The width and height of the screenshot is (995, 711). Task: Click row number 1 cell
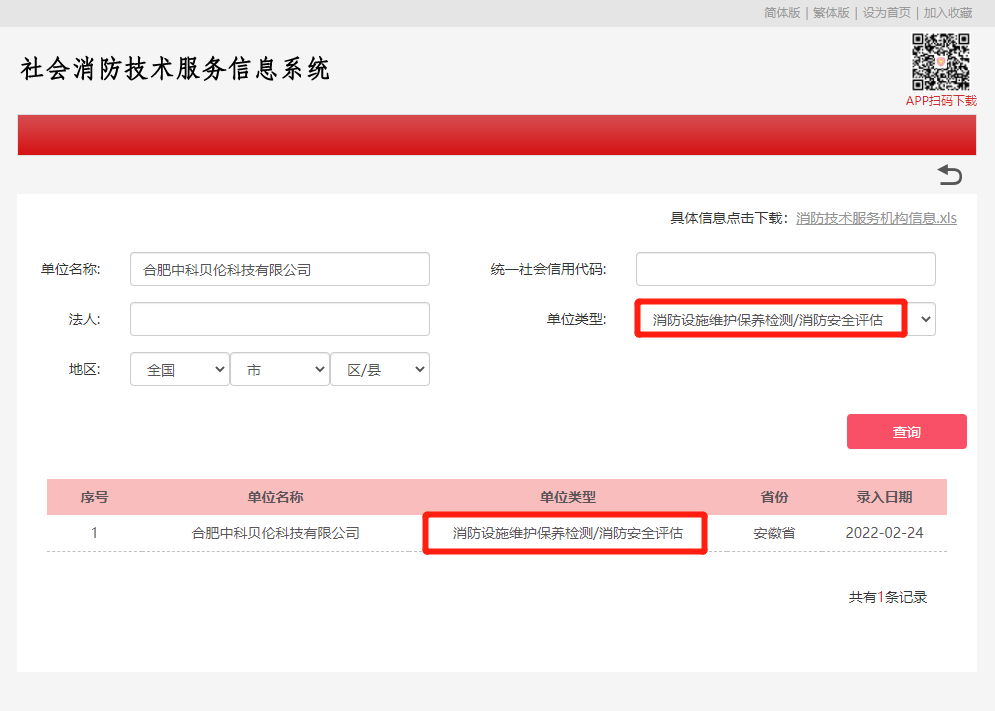click(x=95, y=533)
